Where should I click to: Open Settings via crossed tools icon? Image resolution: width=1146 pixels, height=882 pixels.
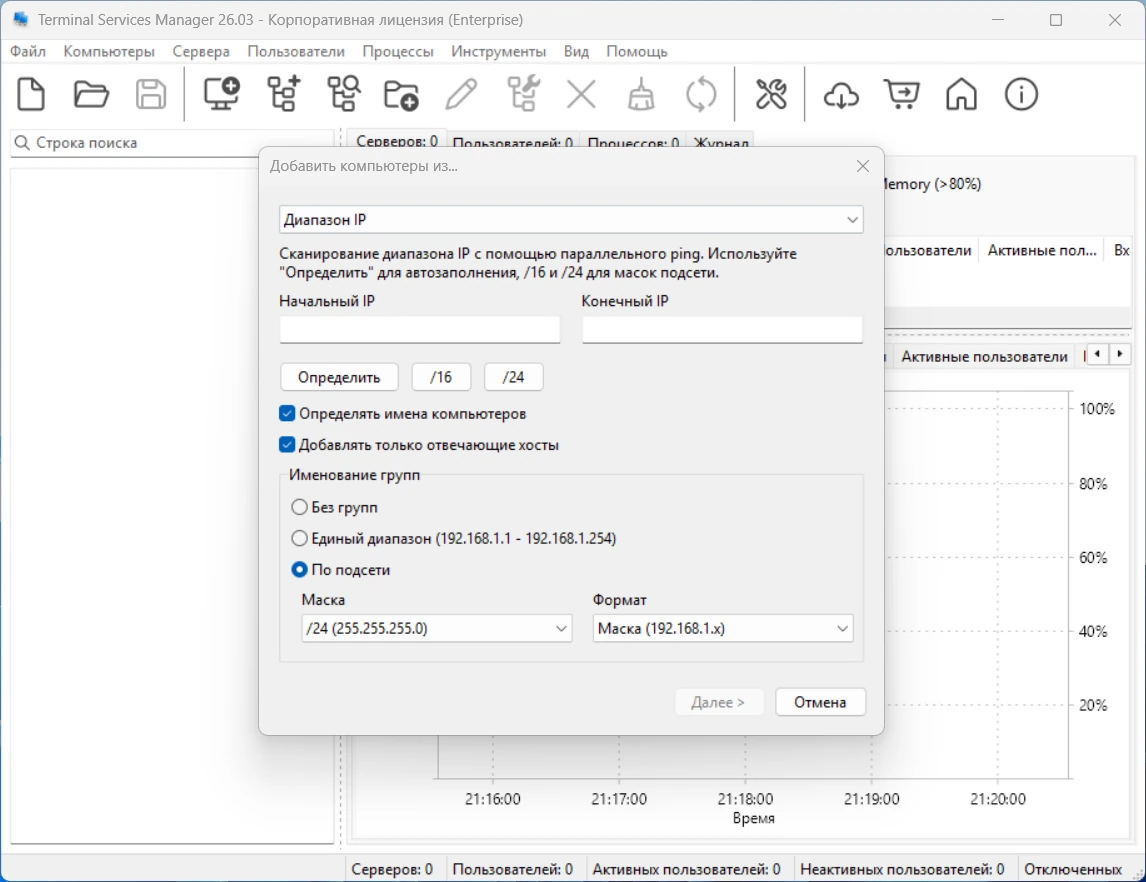771,94
